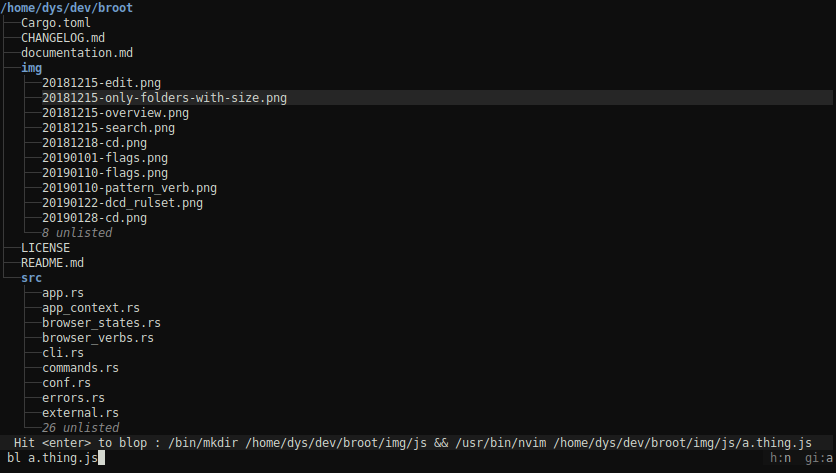
Task: Click the highlighted only-folders-with-size.png entry
Action: 164,98
